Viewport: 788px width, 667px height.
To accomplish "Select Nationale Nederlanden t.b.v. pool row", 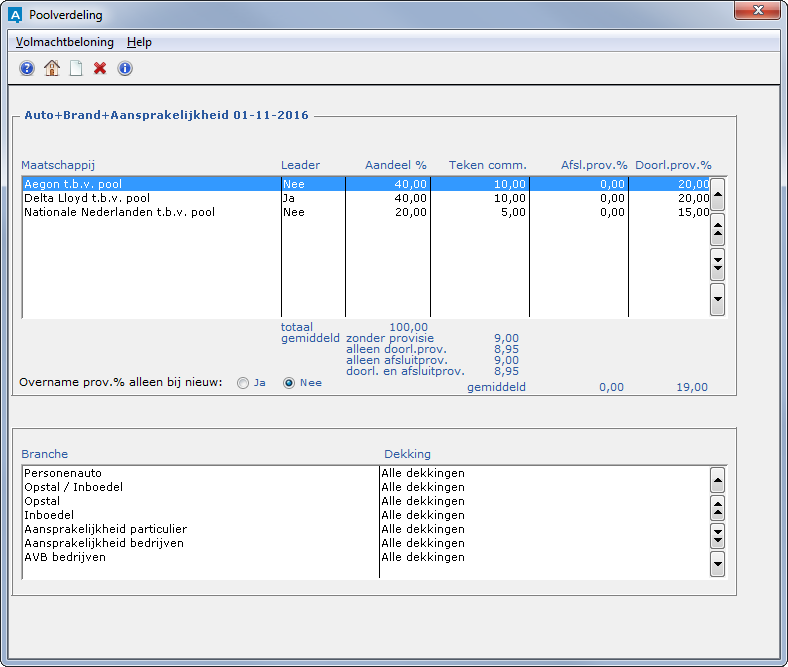I will tap(150, 212).
